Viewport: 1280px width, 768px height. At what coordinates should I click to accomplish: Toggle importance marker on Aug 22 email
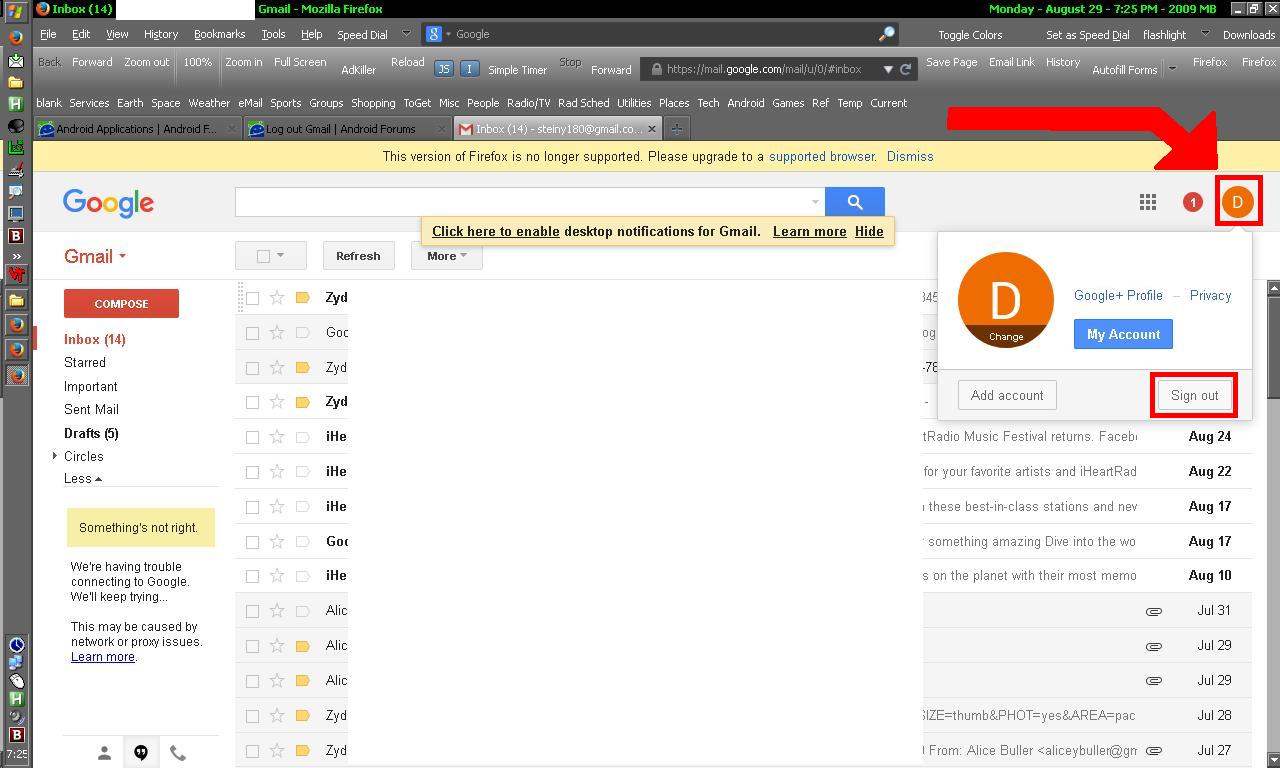303,472
